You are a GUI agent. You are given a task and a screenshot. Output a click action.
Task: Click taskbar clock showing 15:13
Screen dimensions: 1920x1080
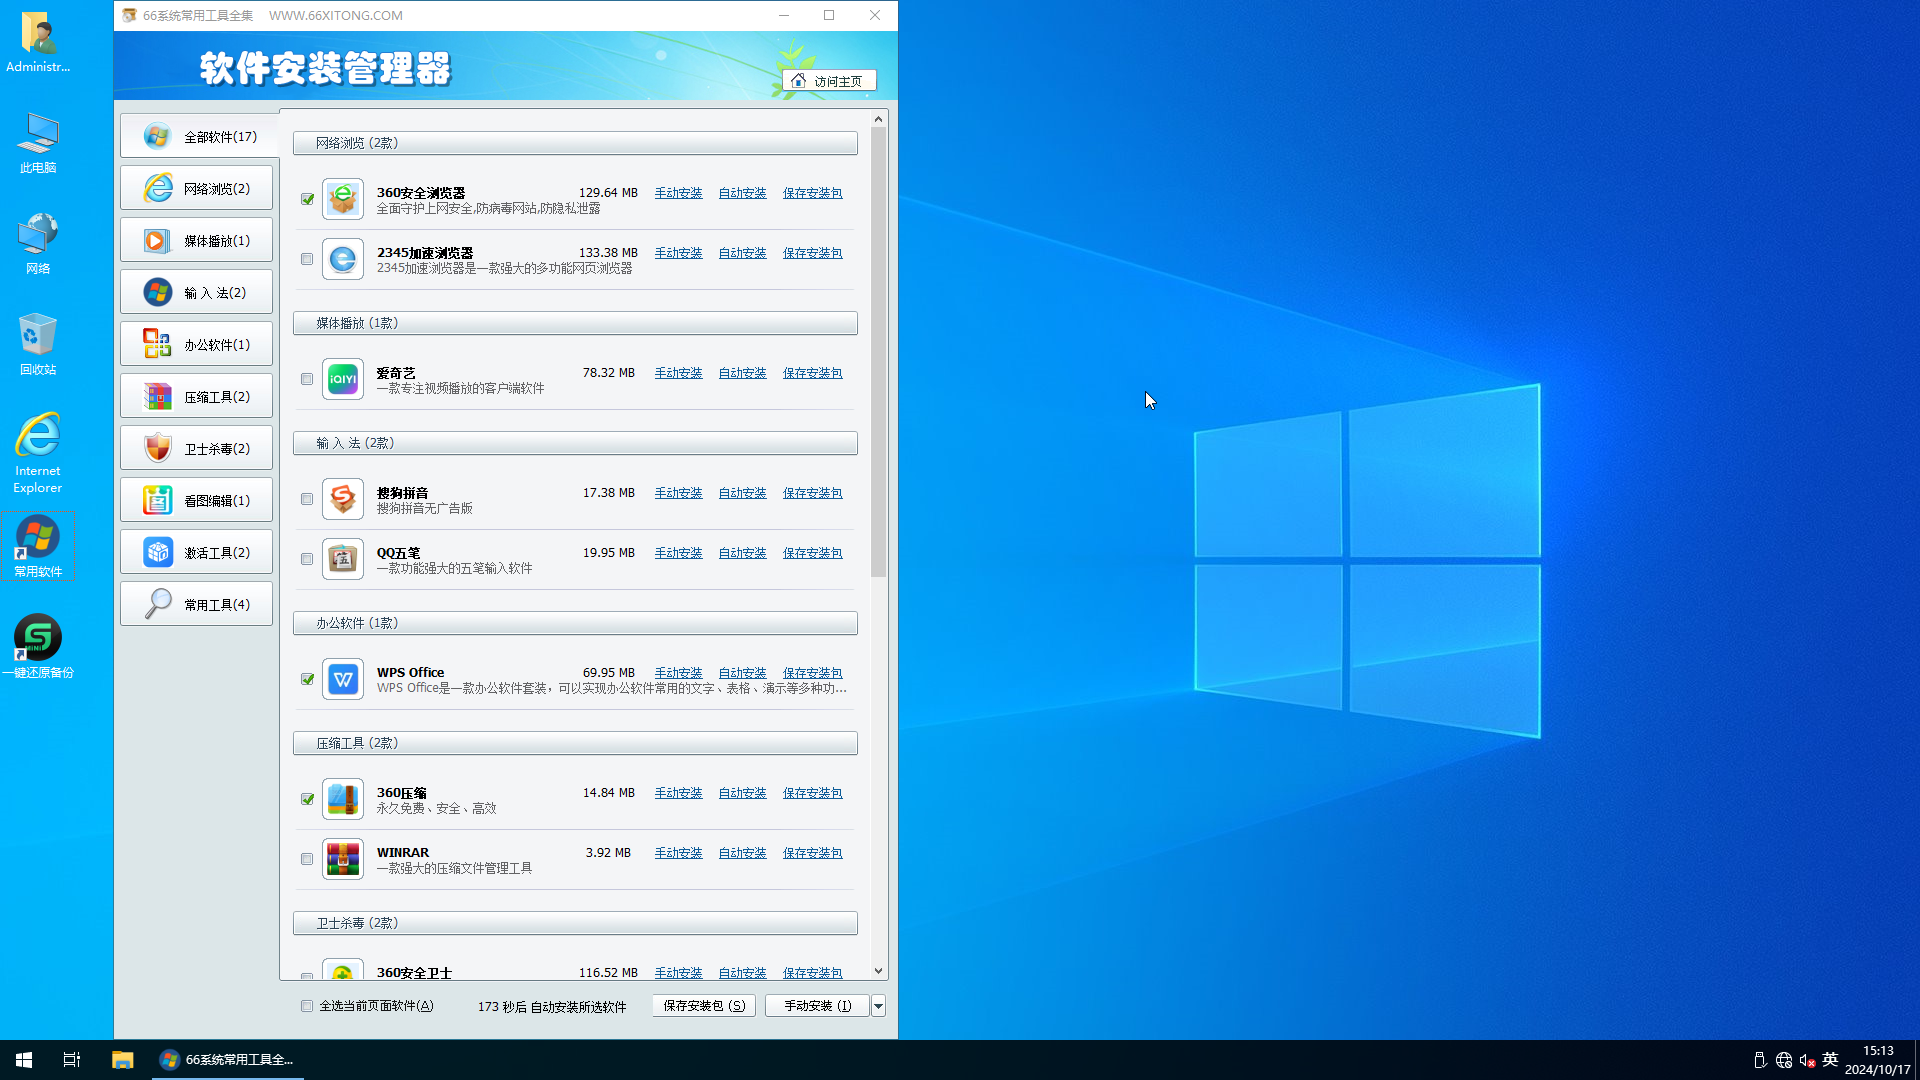(1877, 1060)
